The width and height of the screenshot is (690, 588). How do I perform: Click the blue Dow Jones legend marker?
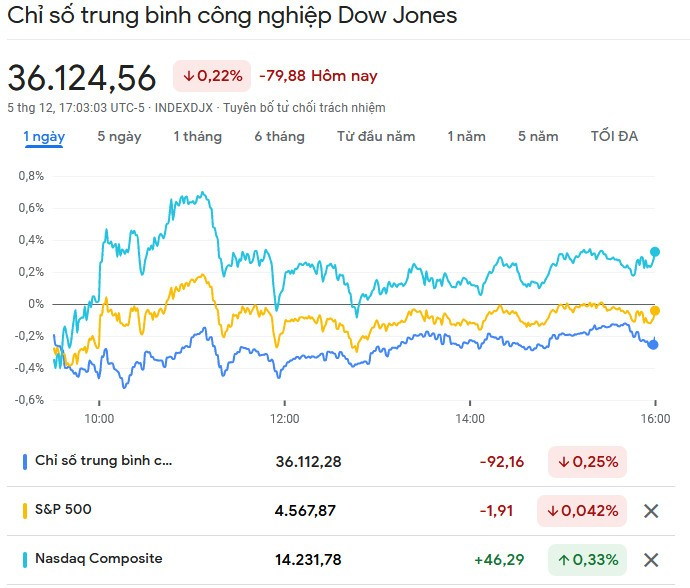(x=25, y=462)
